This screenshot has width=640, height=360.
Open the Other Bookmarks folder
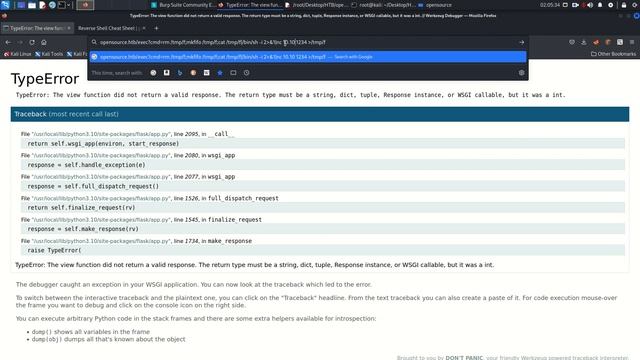[x=613, y=54]
